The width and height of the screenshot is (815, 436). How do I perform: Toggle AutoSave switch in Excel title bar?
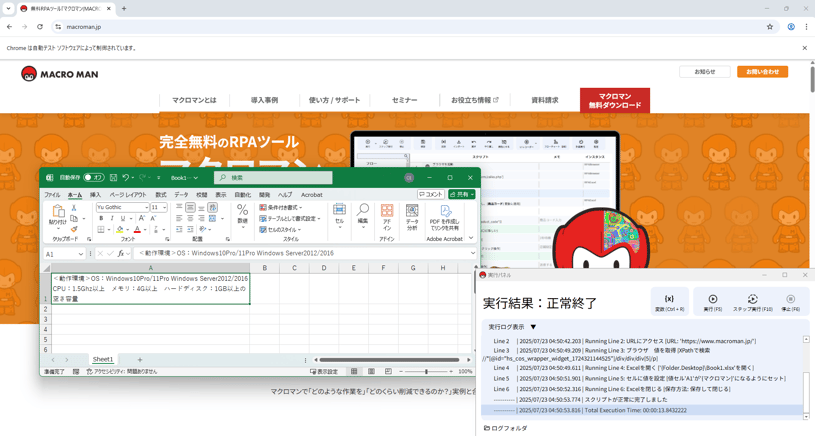(x=94, y=178)
